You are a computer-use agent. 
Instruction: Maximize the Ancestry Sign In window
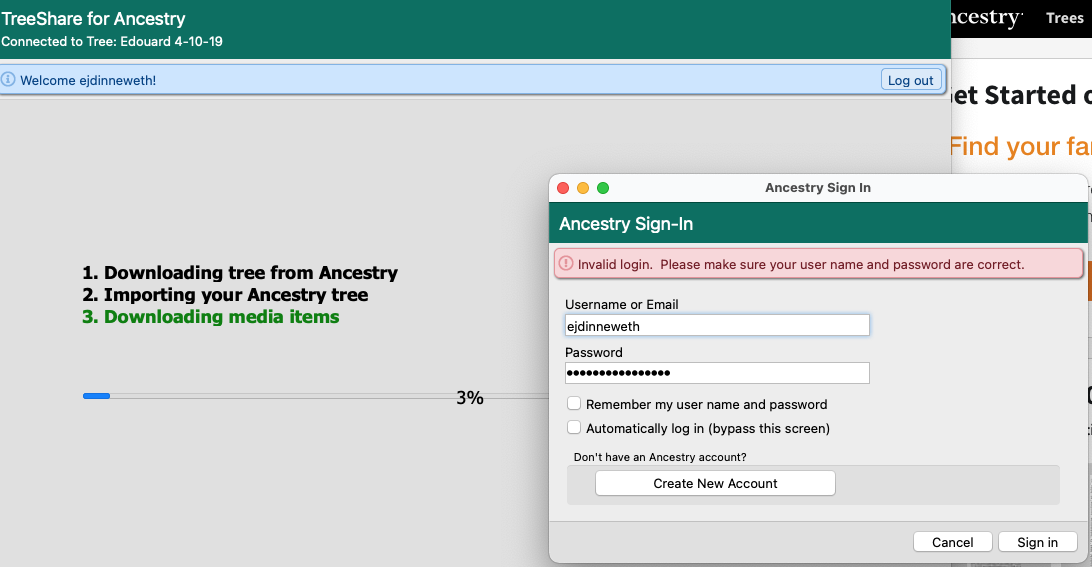click(603, 188)
